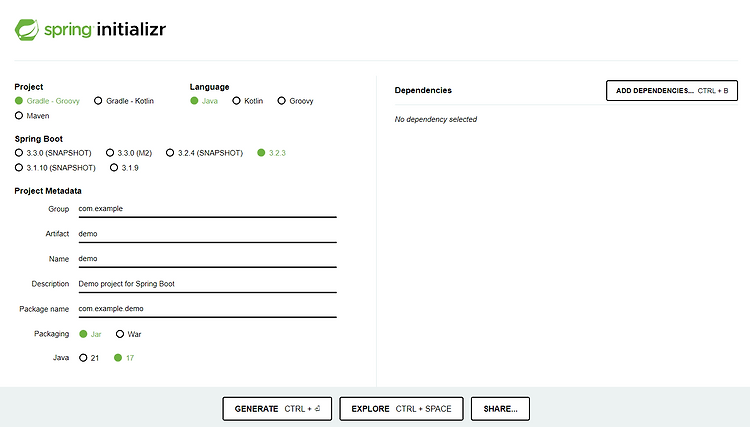Choose Groovy language radio
Image resolution: width=750 pixels, height=427 pixels.
tap(296, 101)
